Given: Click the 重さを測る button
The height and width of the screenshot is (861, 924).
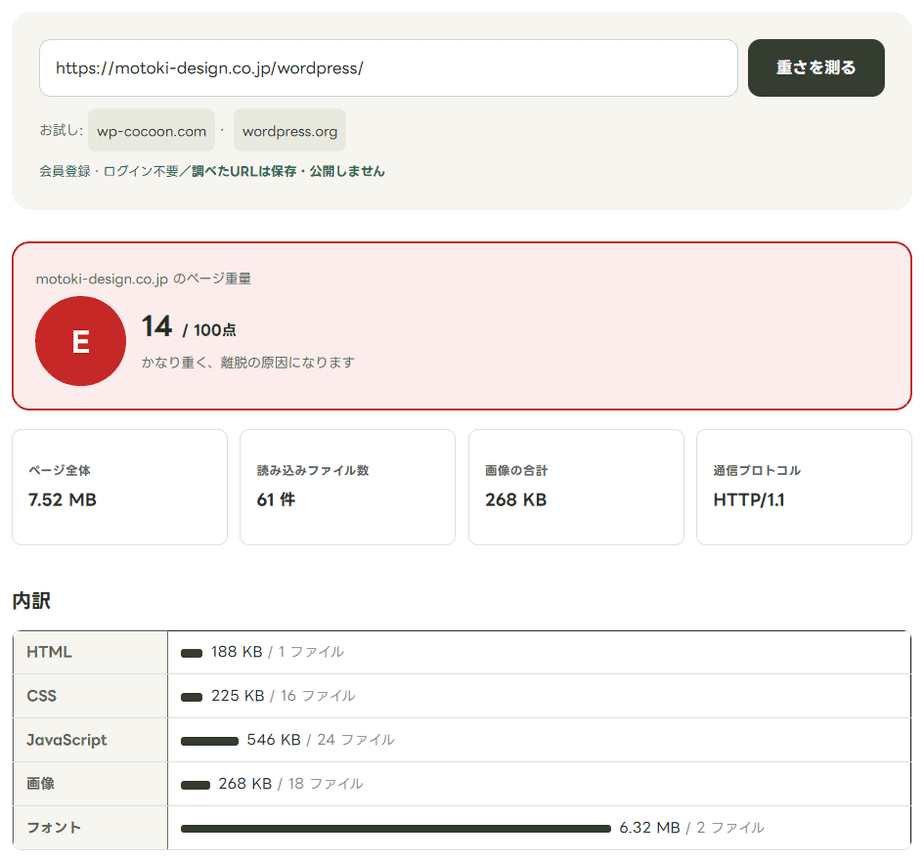Looking at the screenshot, I should pos(816,68).
